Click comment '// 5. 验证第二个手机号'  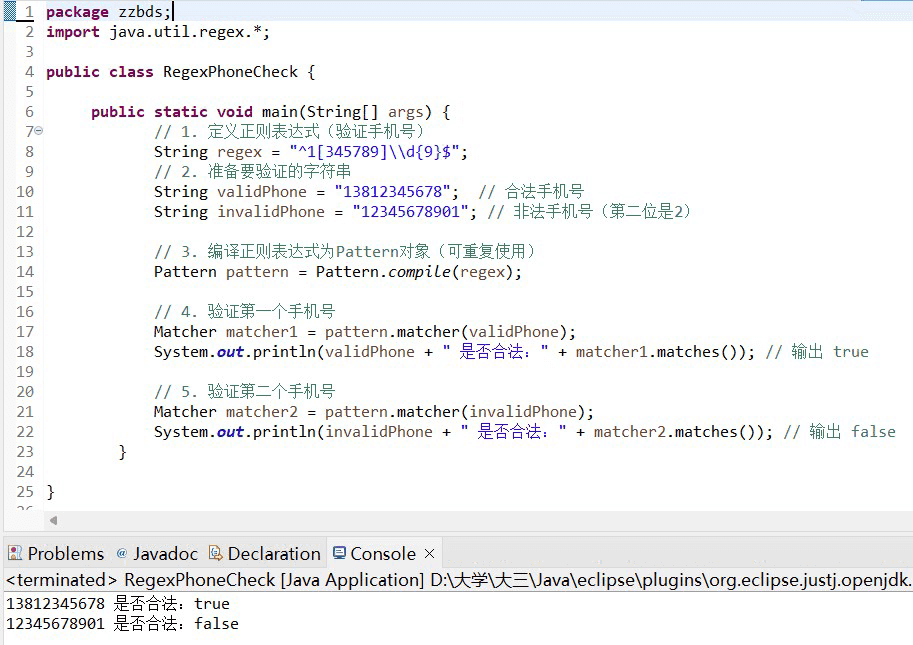click(245, 392)
